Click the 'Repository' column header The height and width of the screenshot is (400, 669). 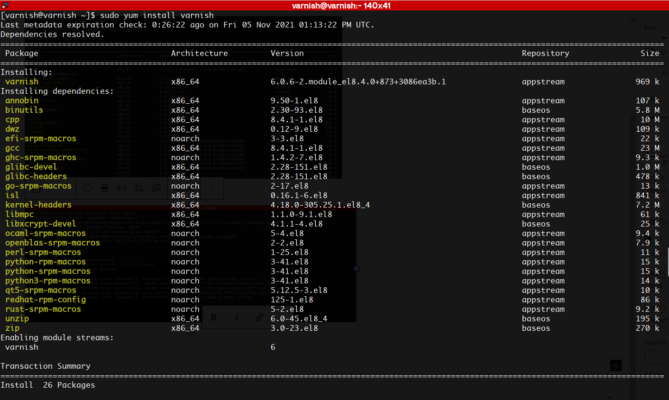tap(545, 53)
